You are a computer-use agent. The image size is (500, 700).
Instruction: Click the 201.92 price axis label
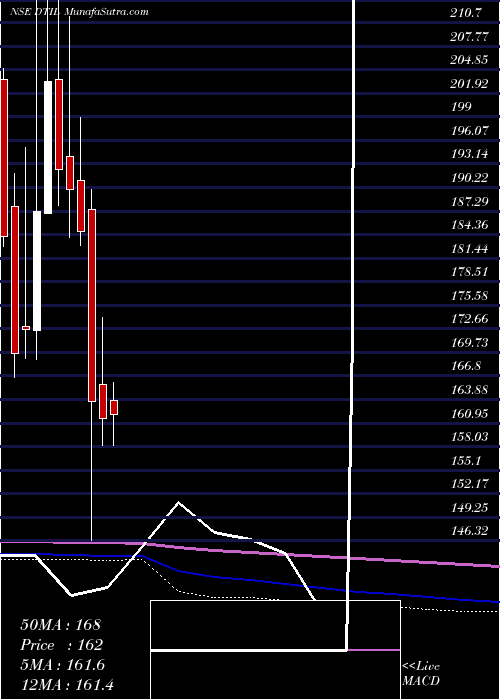(x=469, y=83)
